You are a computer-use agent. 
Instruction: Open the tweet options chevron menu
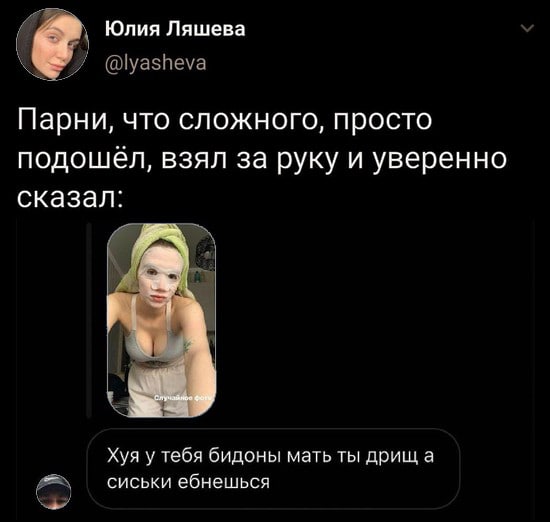coord(527,28)
